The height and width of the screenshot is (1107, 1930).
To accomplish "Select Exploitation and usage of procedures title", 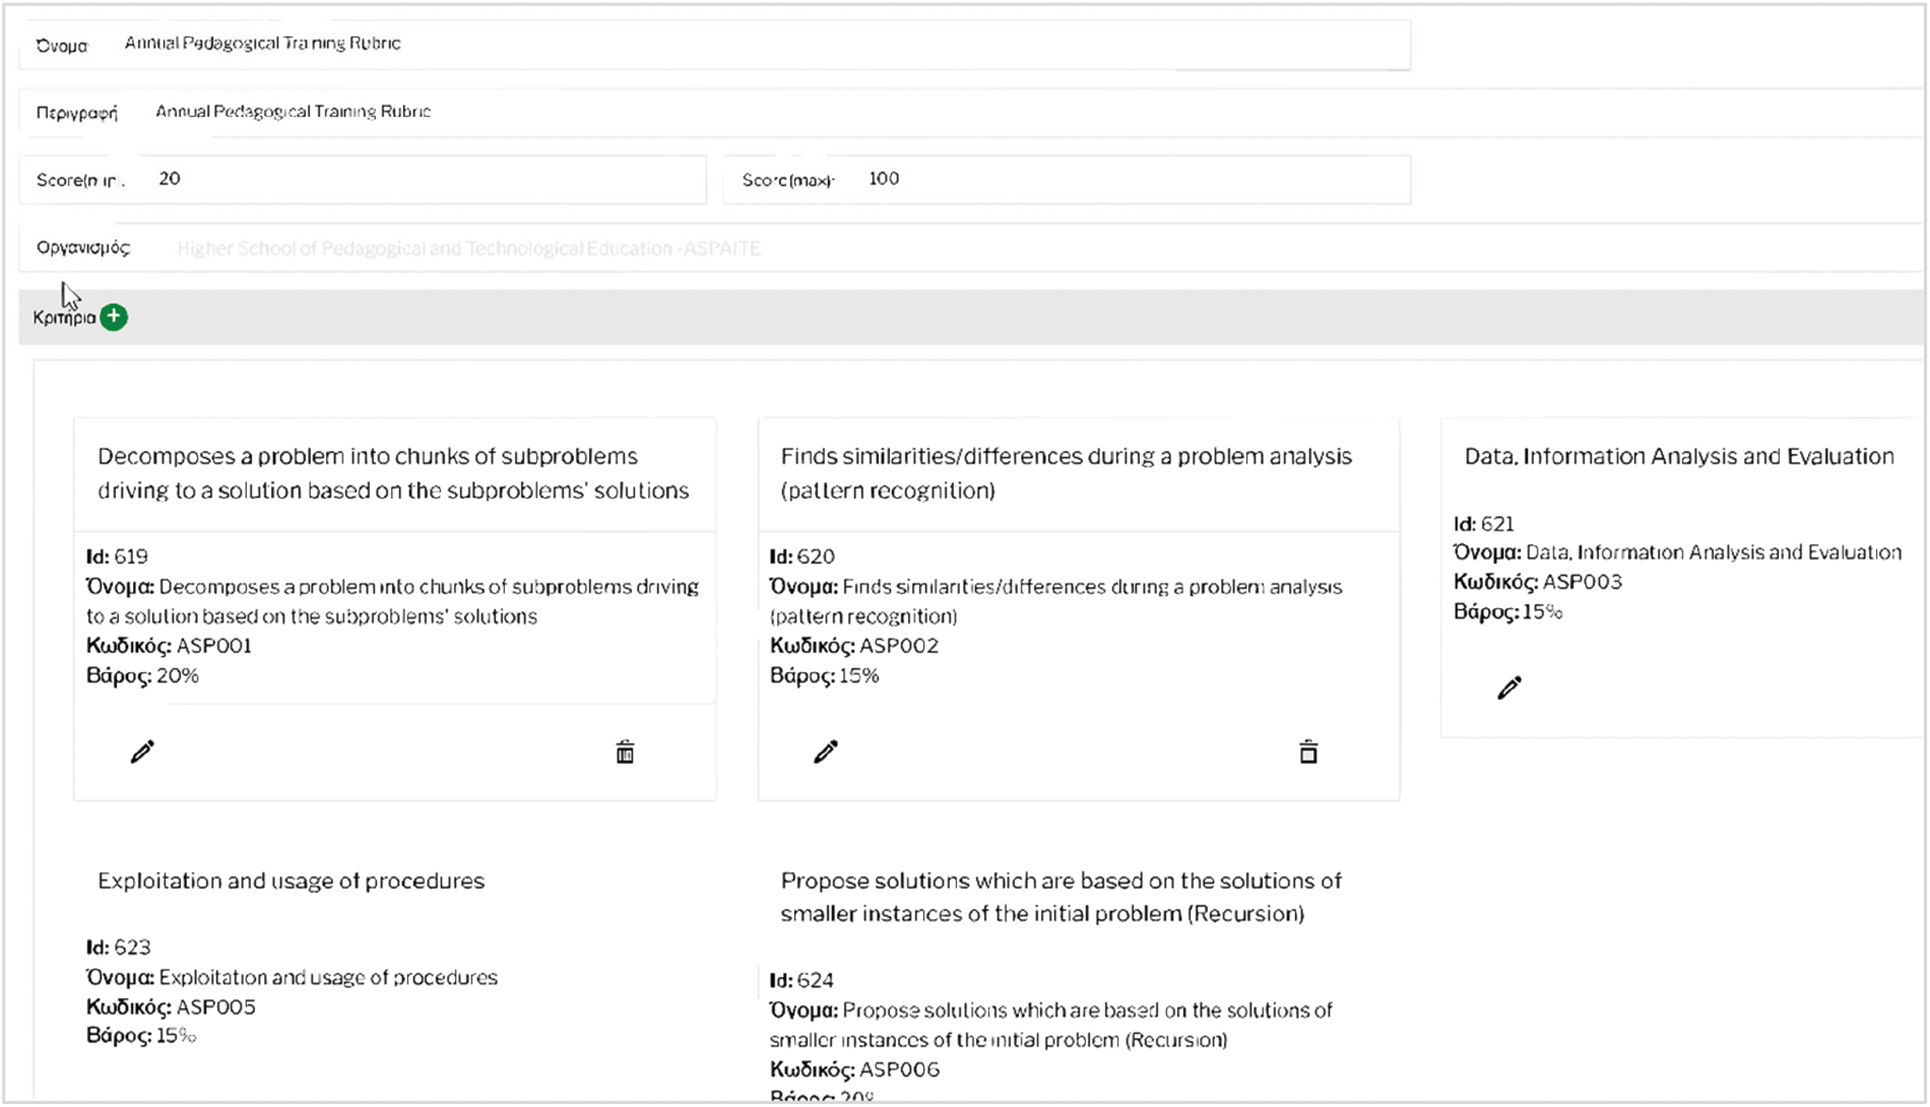I will tap(291, 881).
